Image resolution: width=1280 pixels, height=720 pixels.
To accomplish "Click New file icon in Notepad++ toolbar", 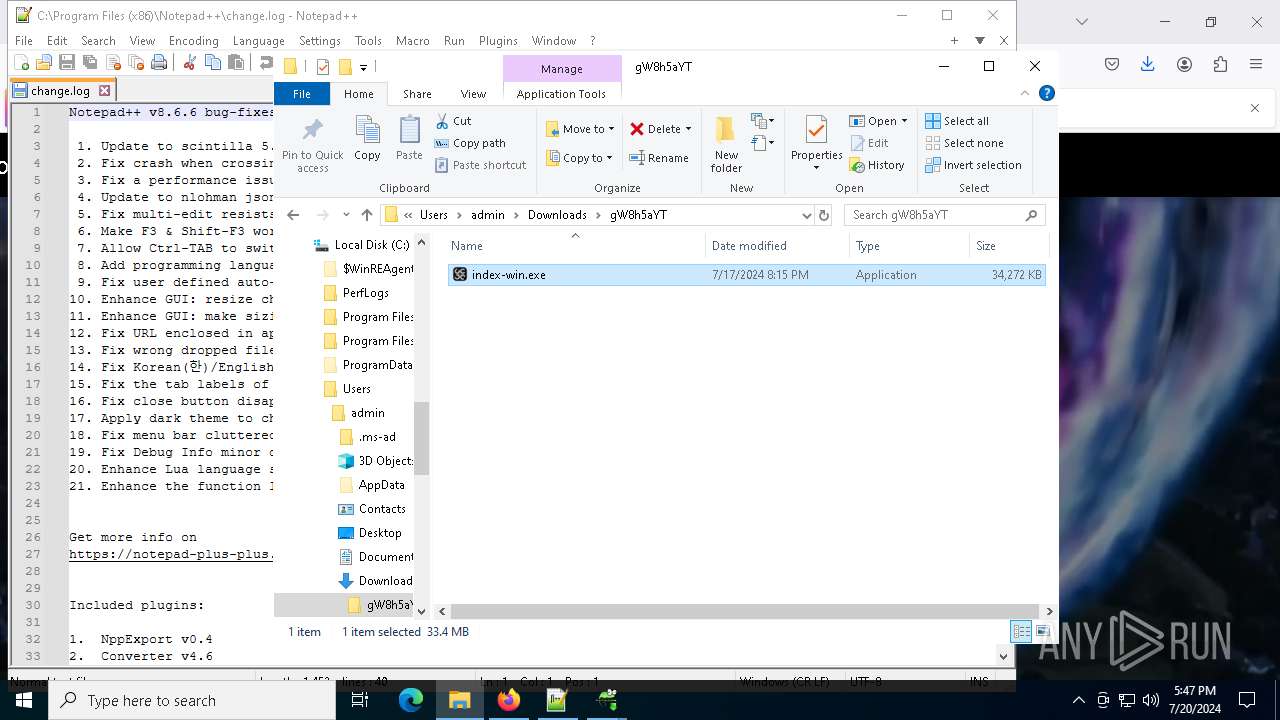I will click(x=21, y=63).
